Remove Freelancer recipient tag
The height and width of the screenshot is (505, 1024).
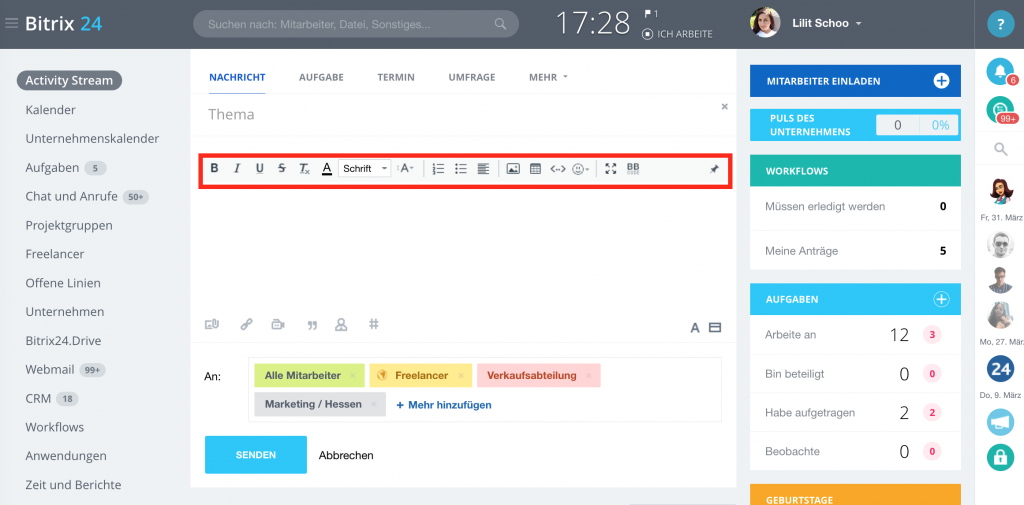(x=460, y=376)
